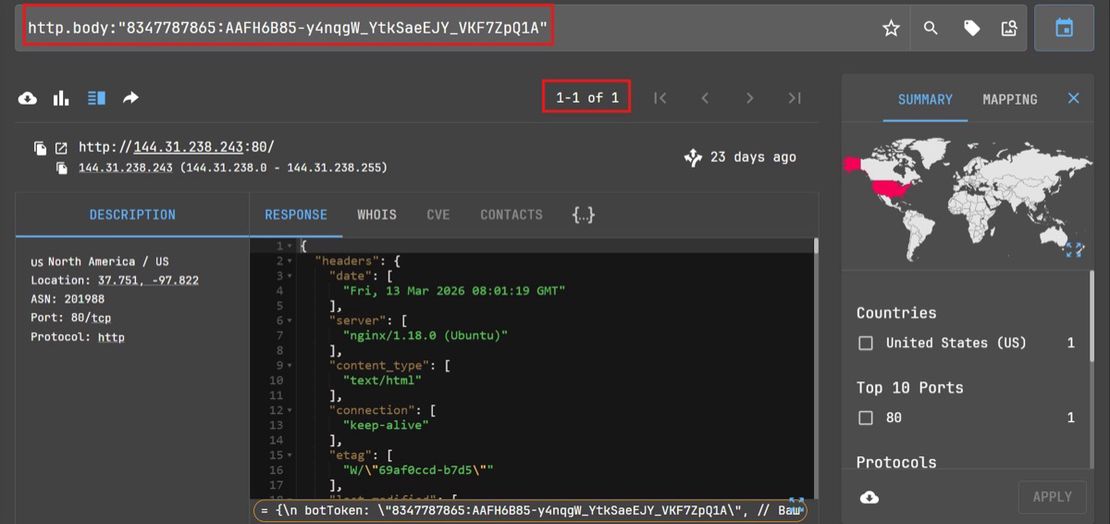1110x524 pixels.
Task: Click the tag icon in search bar
Action: click(x=971, y=29)
